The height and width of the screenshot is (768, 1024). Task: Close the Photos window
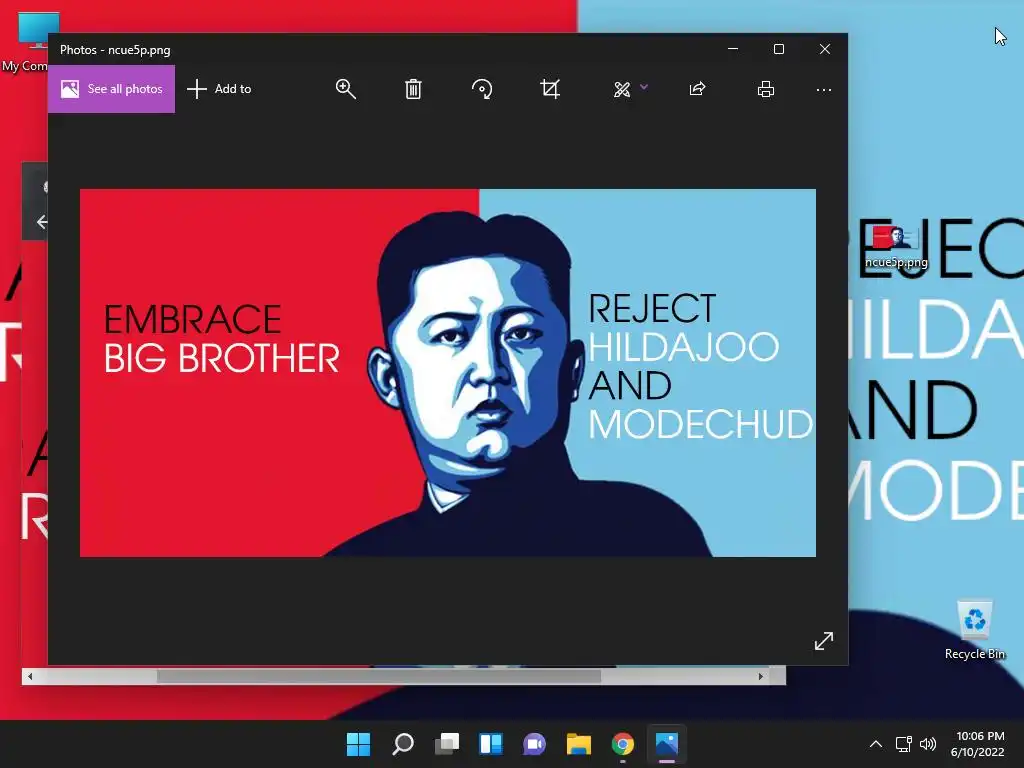(825, 49)
